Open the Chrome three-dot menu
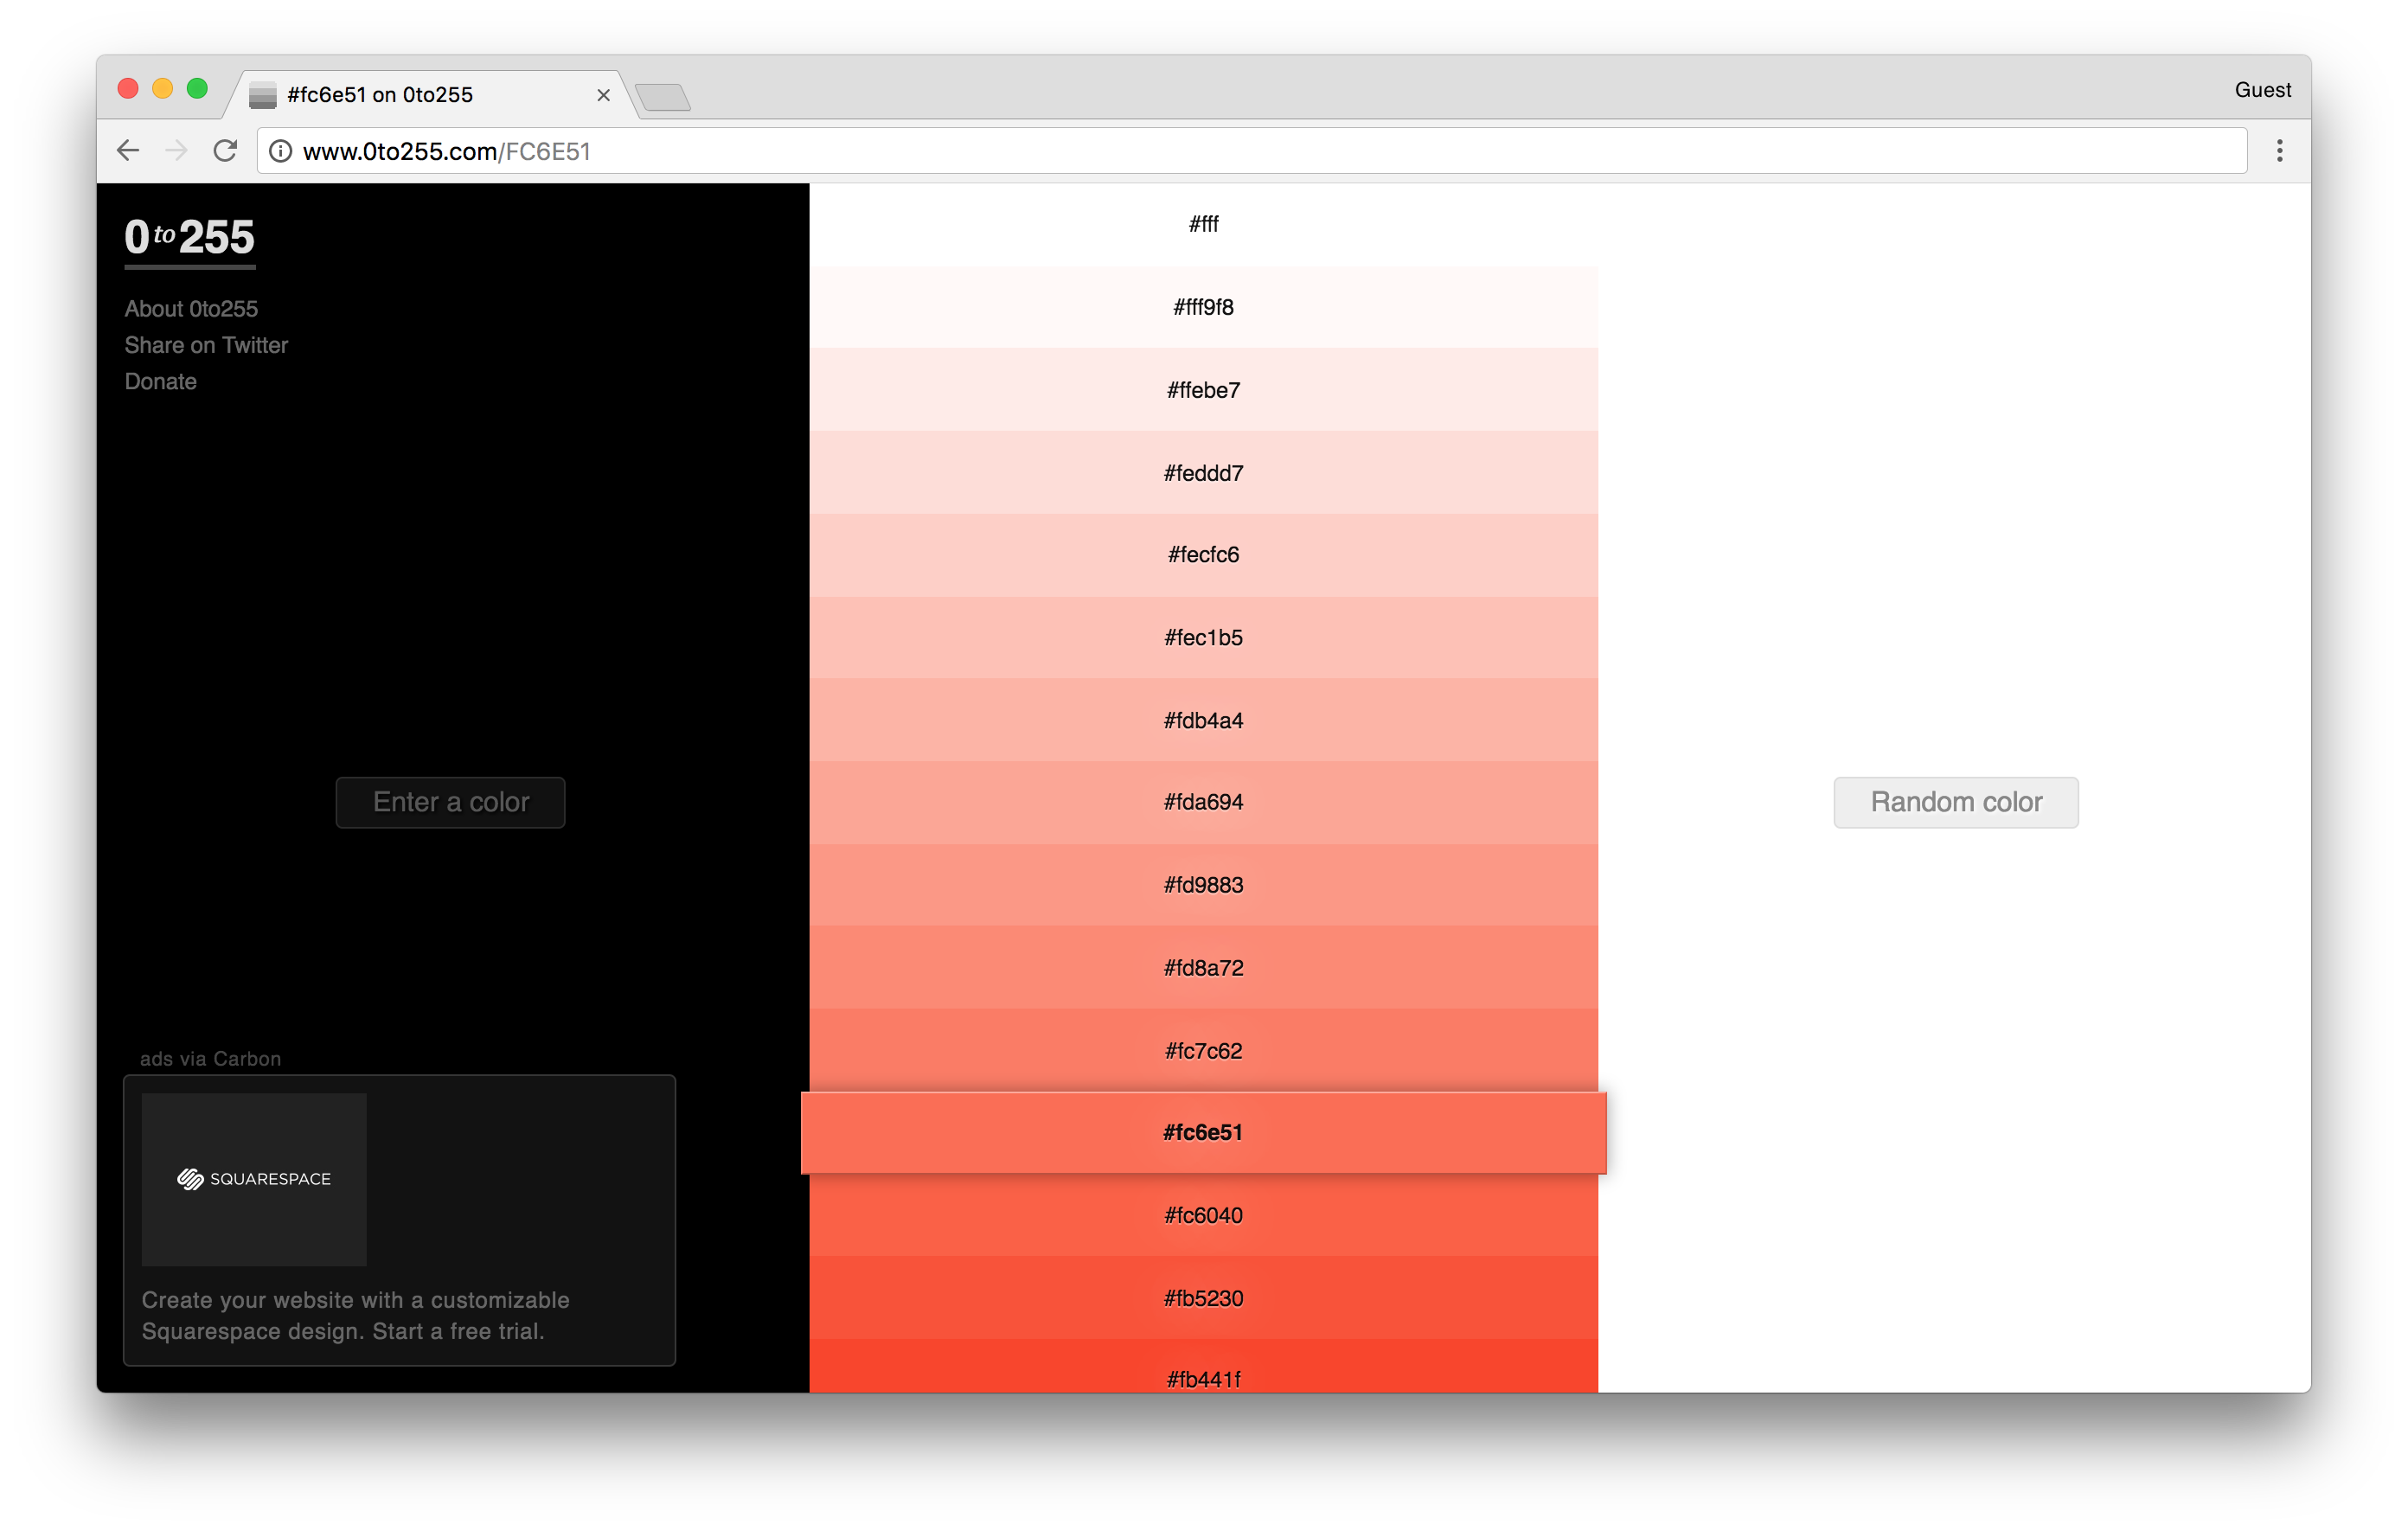Viewport: 2408px width, 1531px height. (2280, 151)
